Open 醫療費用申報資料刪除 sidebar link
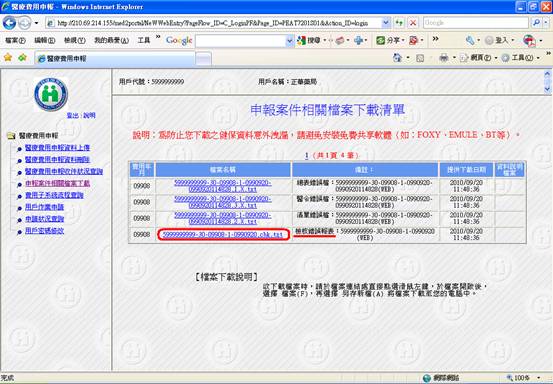The image size is (553, 384). pyautogui.click(x=57, y=160)
